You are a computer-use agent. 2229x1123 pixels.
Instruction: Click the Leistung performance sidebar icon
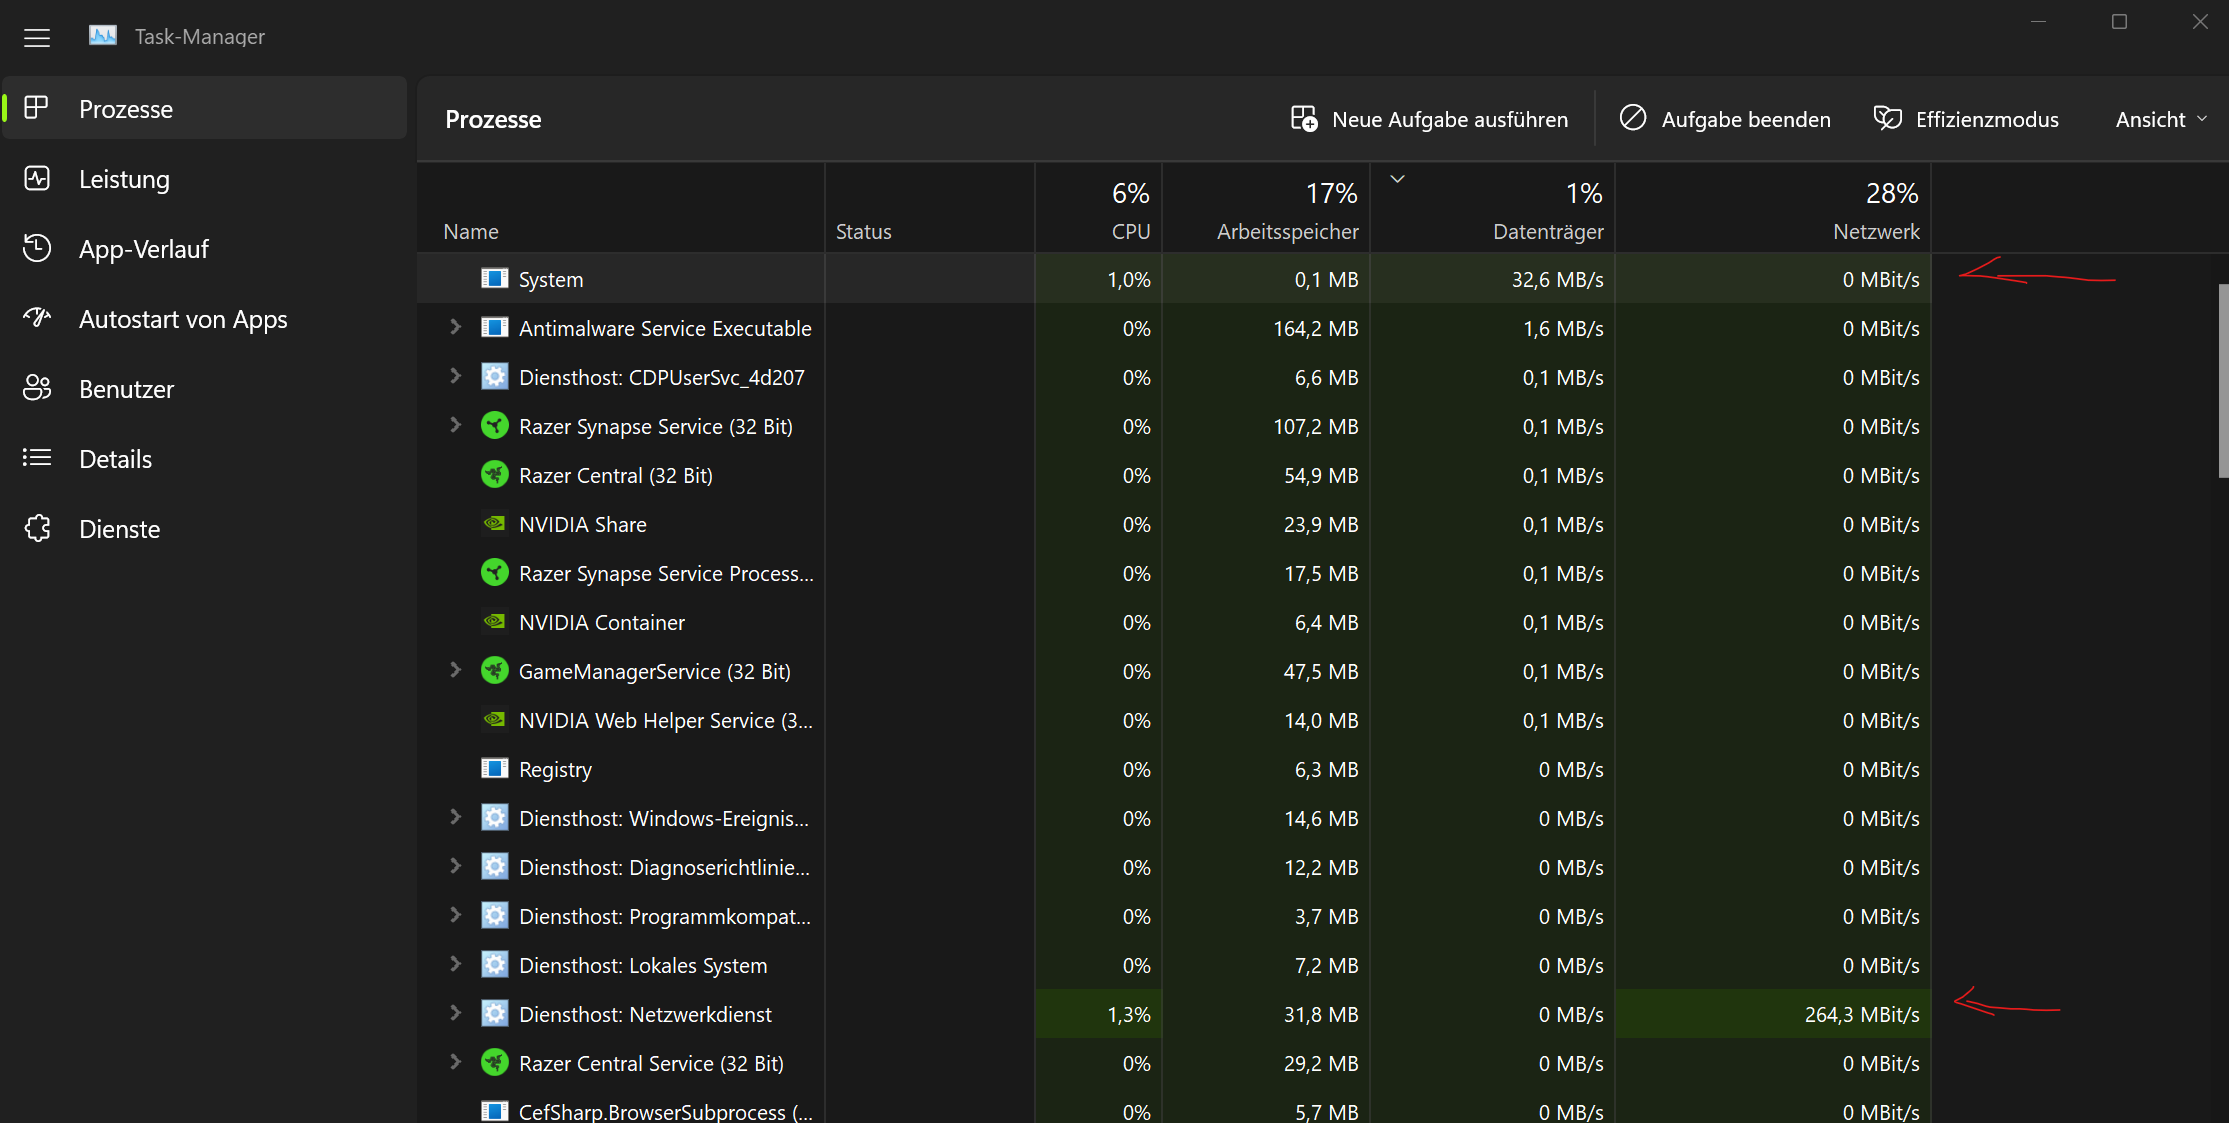click(37, 179)
